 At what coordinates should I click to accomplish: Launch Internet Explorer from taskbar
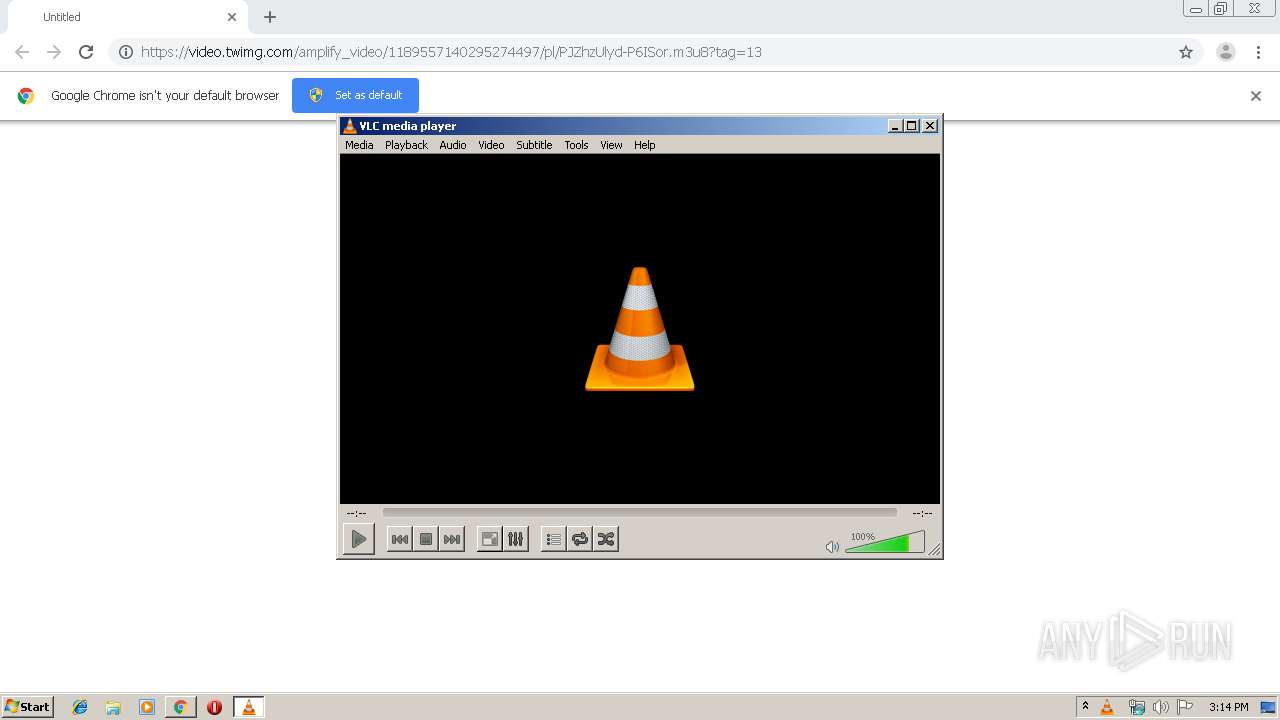pos(80,707)
